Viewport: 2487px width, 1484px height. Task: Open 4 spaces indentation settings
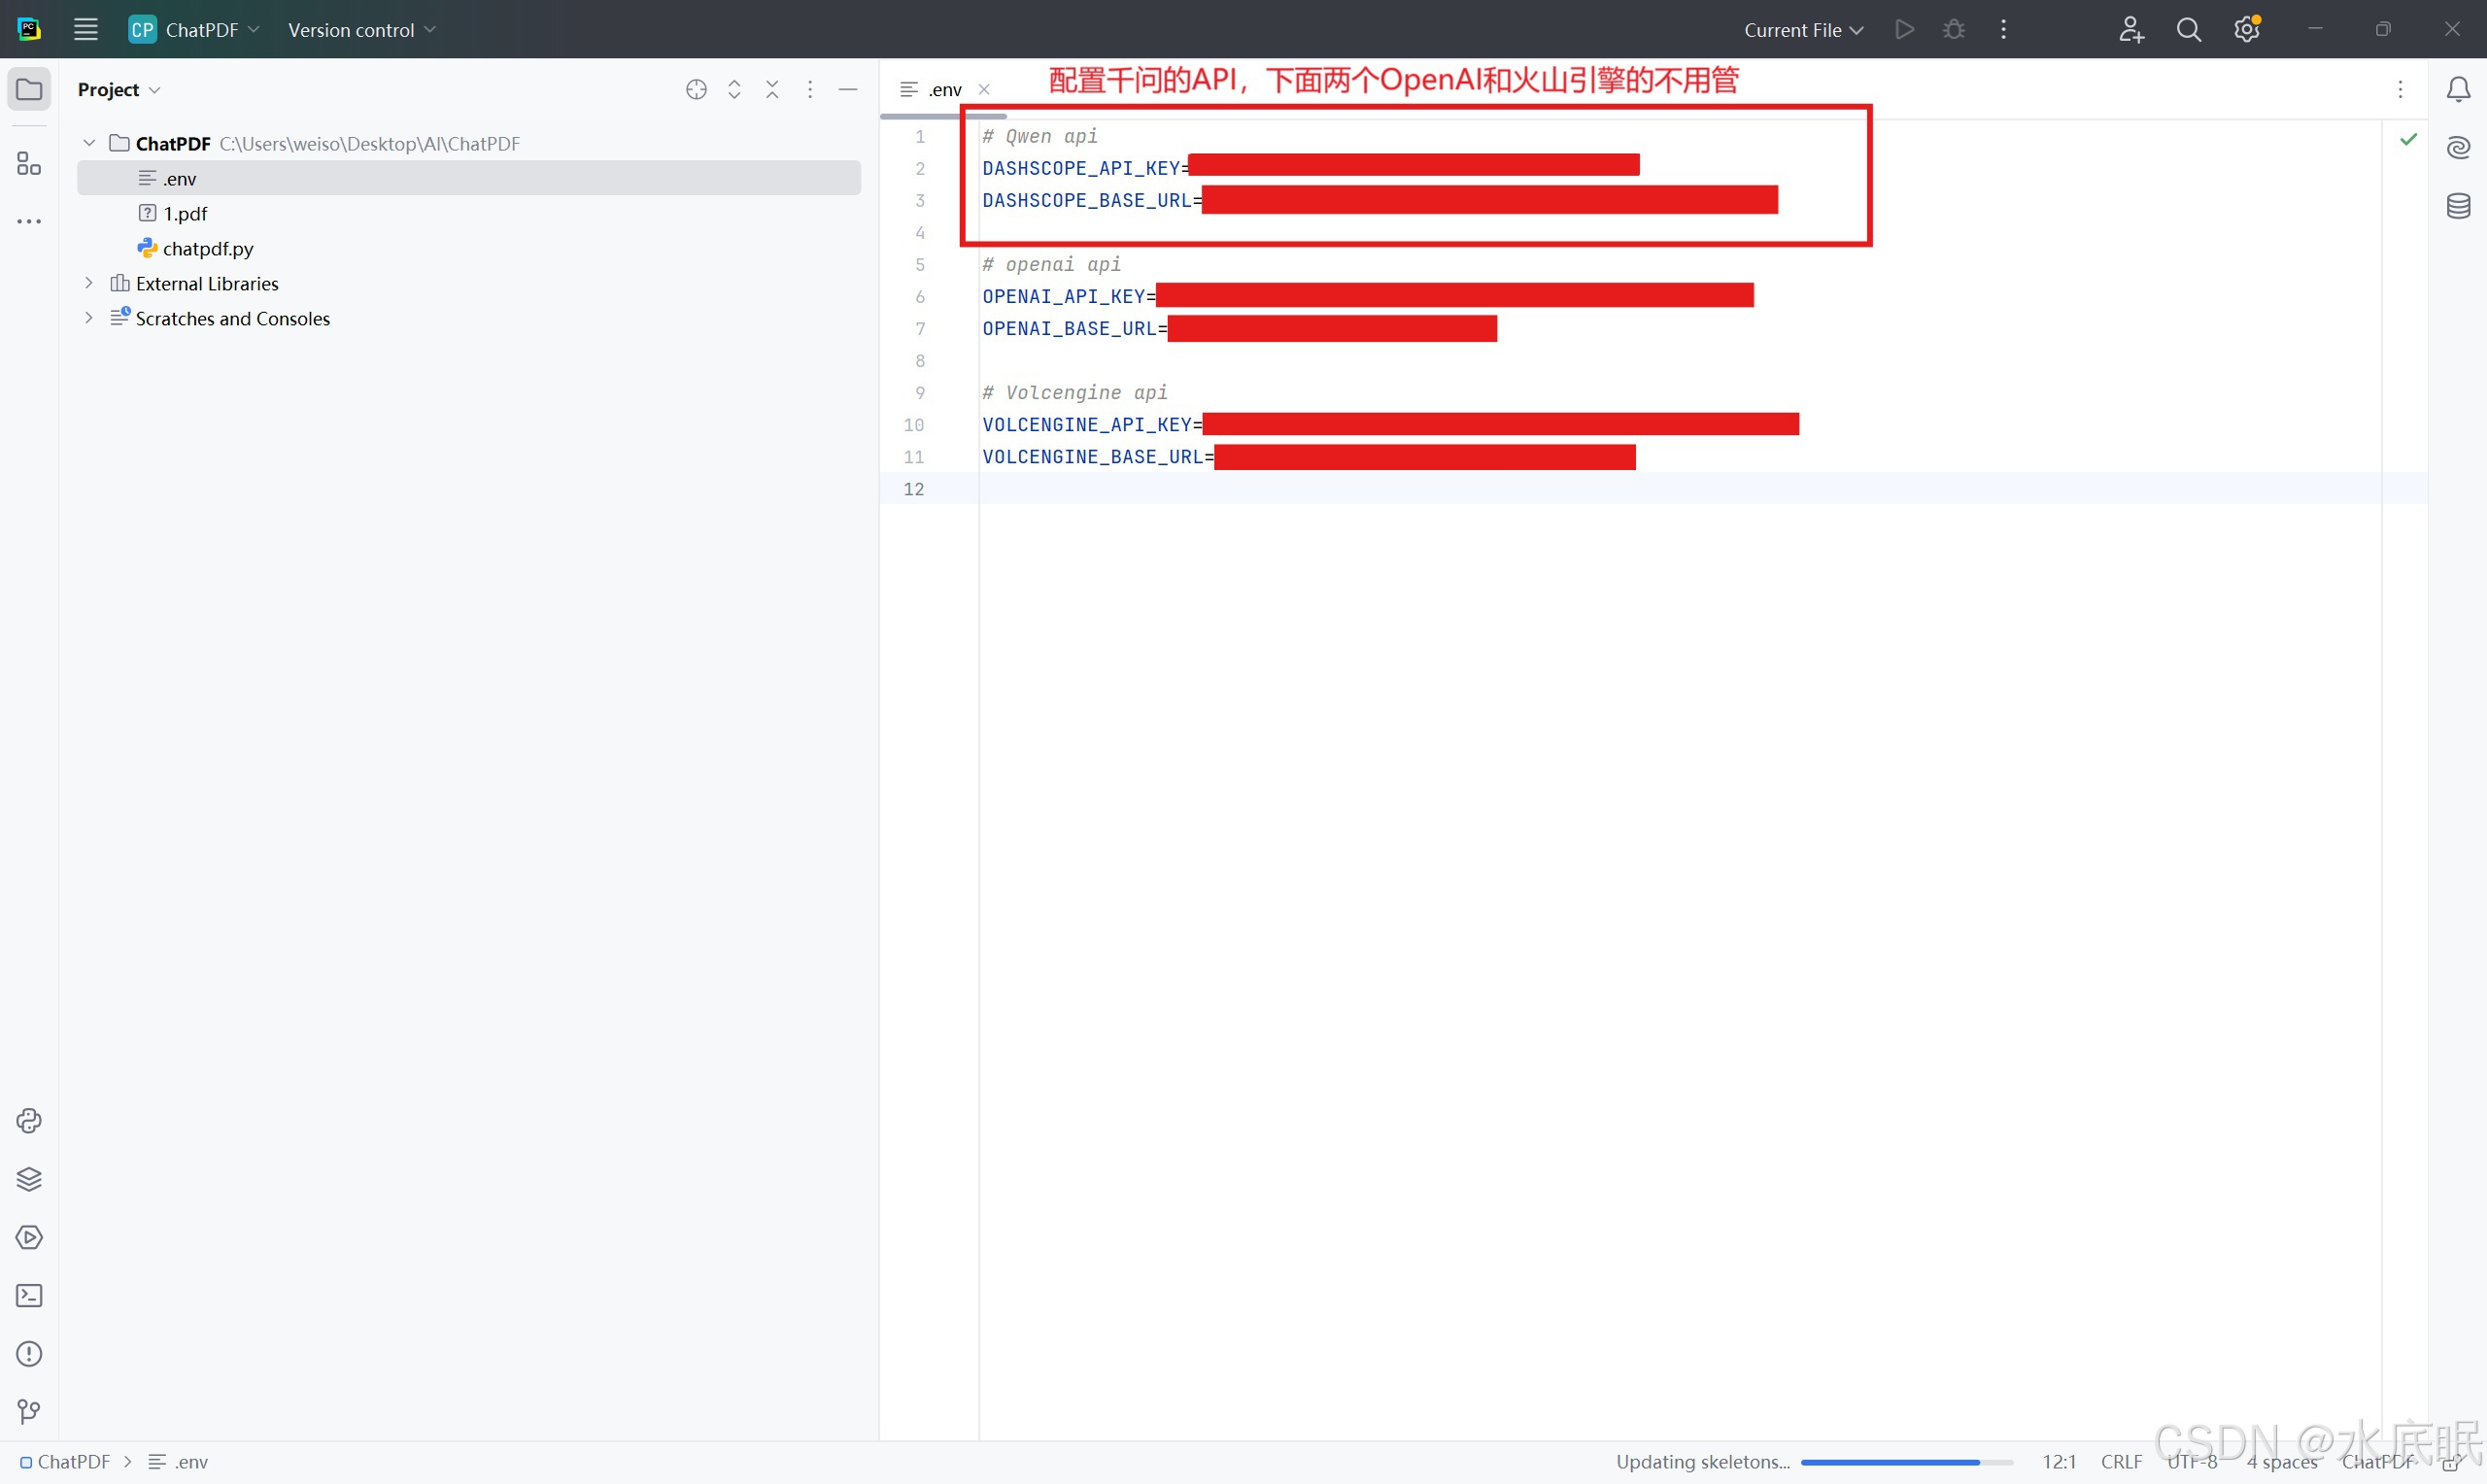pyautogui.click(x=2282, y=1462)
